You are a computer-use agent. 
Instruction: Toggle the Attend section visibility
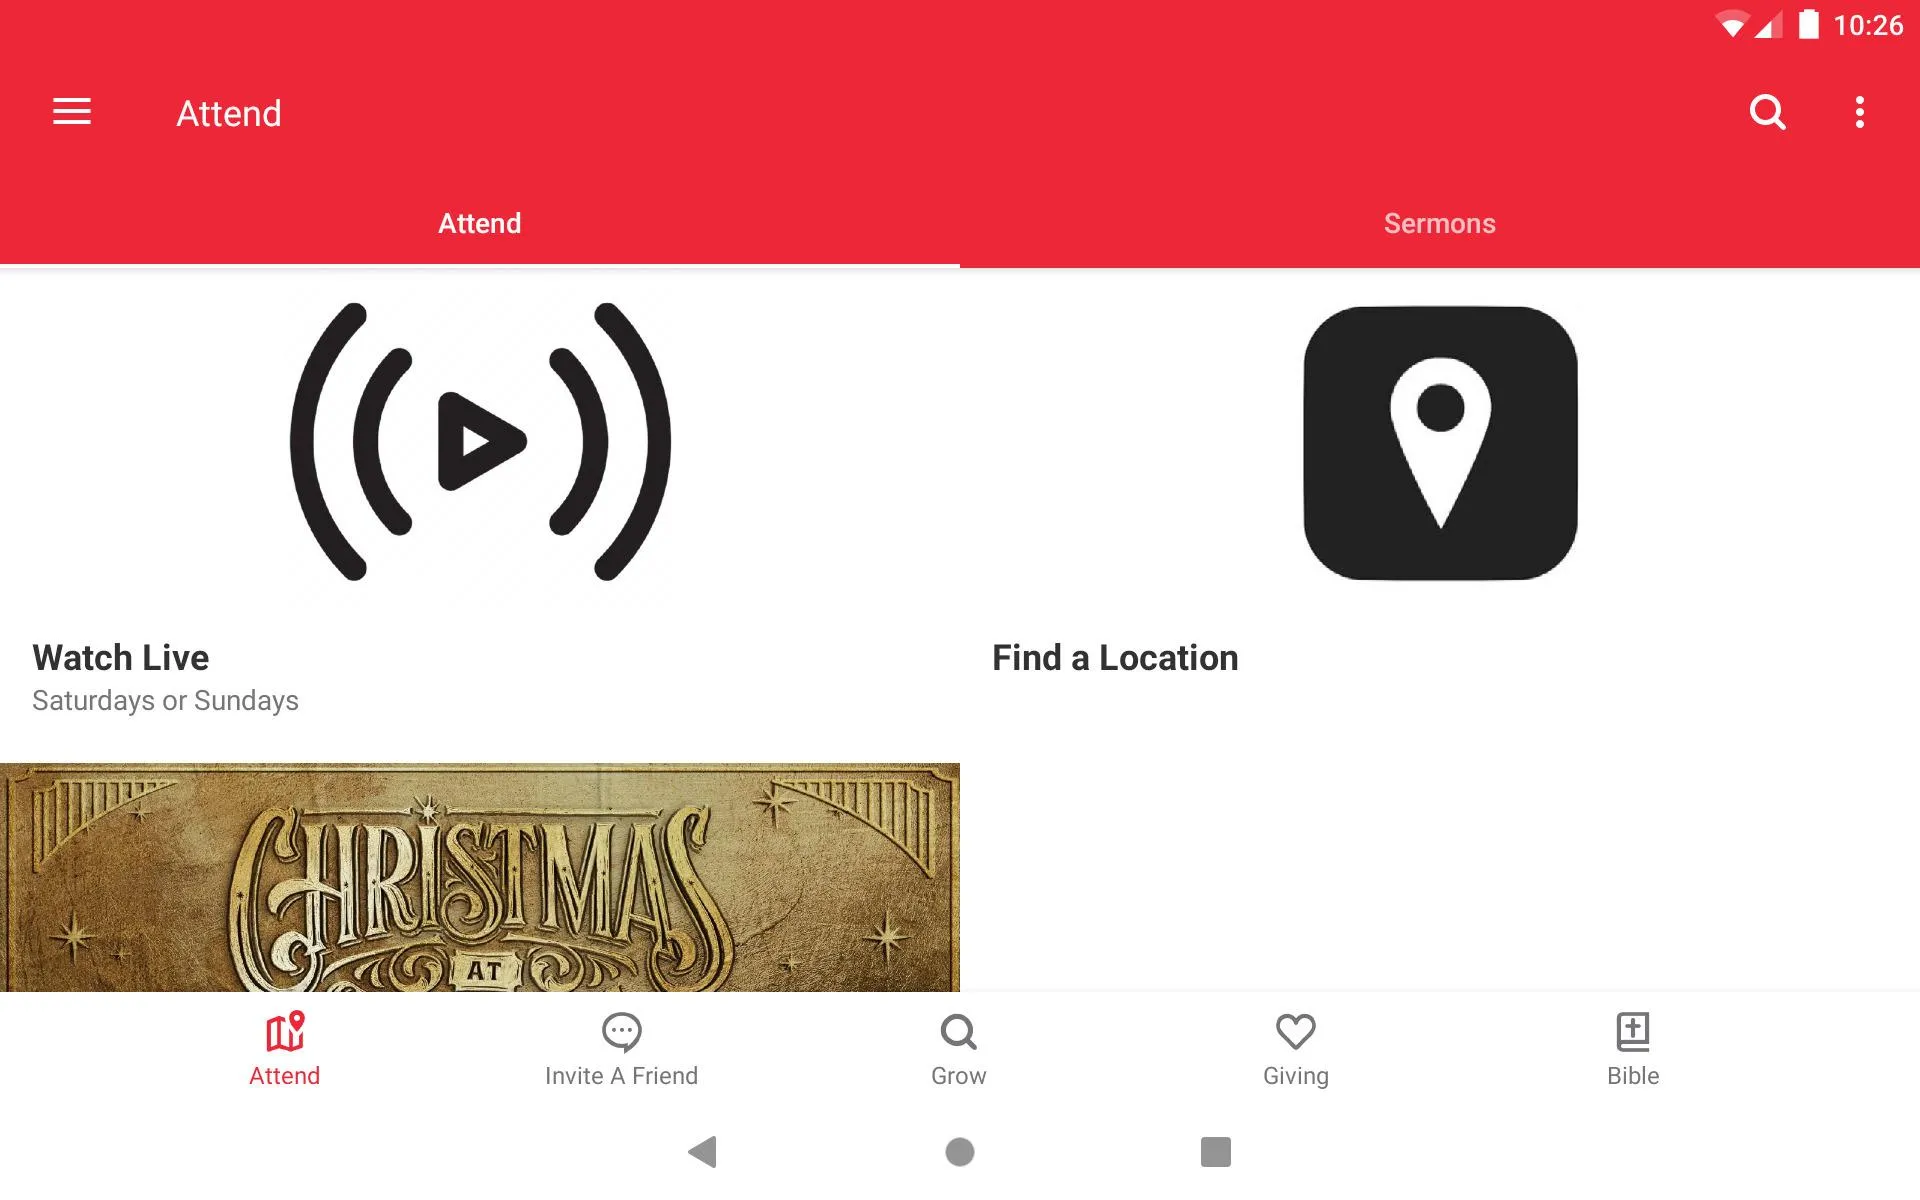tap(480, 223)
